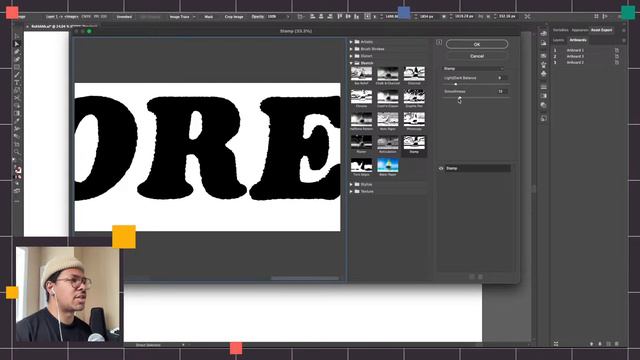
Task: Open the Stroke panel icon in dock
Action: 543,87
